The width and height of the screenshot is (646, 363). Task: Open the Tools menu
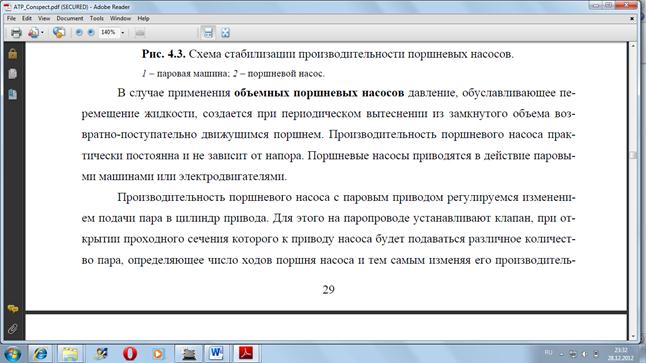(x=96, y=19)
